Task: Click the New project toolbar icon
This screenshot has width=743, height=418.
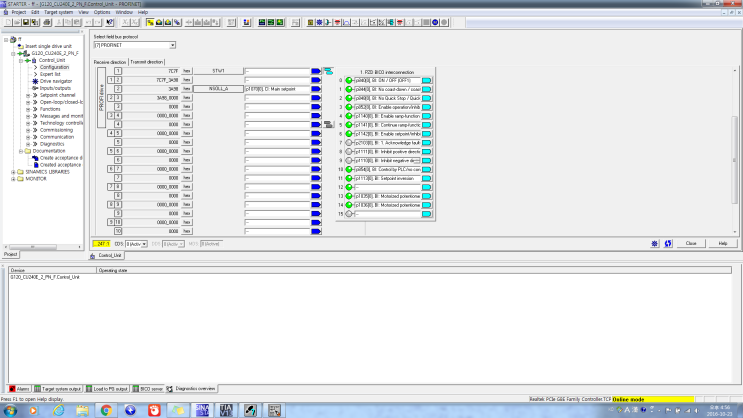Action: 8,22
